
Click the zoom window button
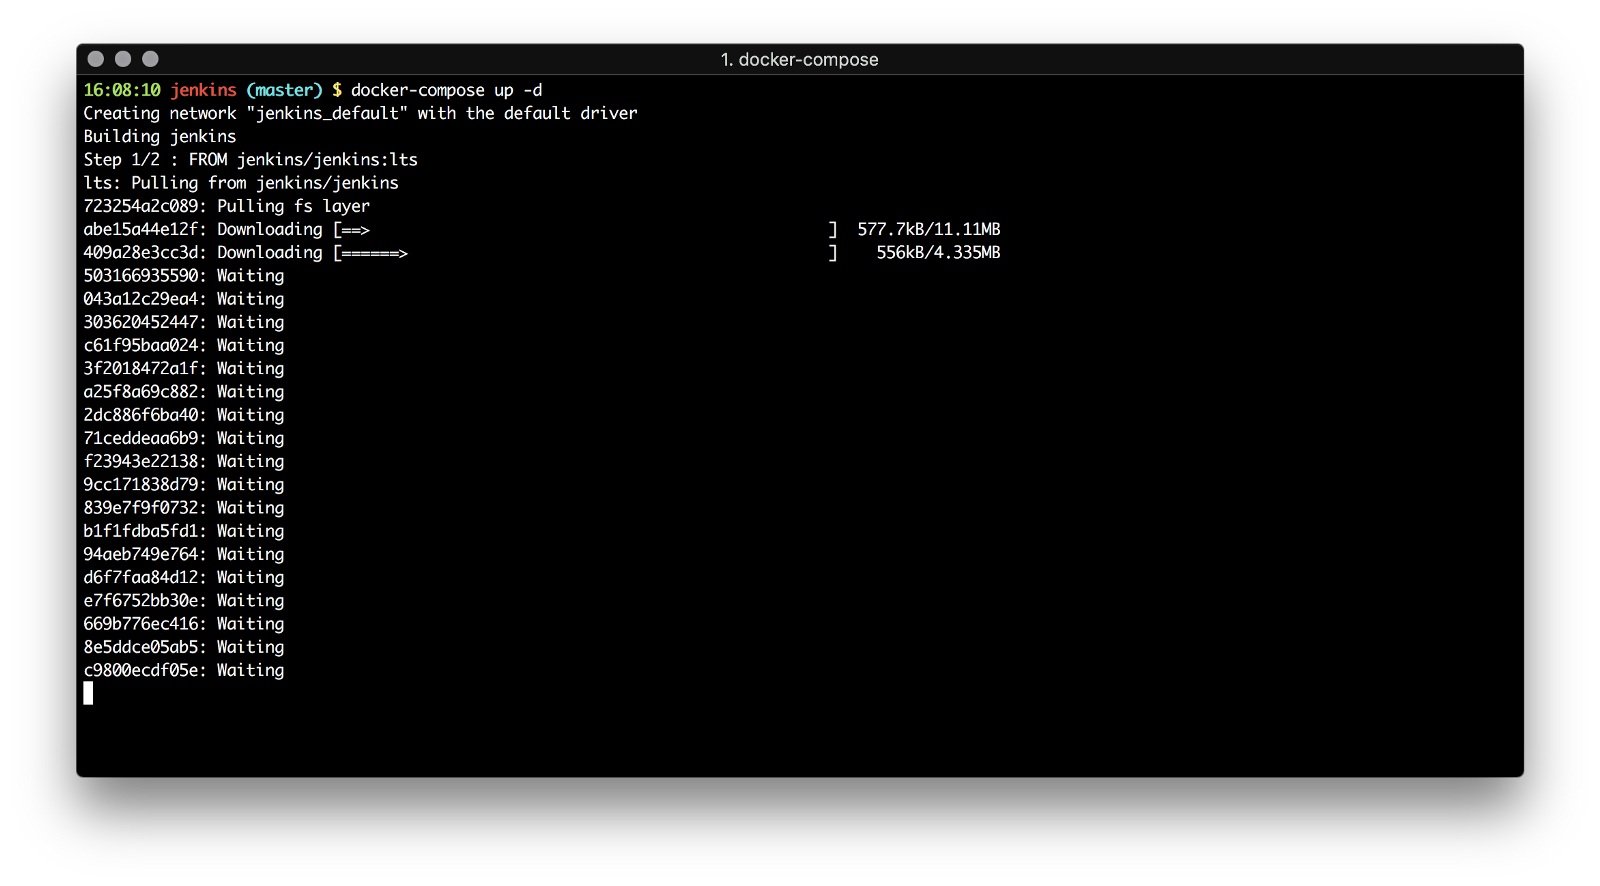coord(150,59)
